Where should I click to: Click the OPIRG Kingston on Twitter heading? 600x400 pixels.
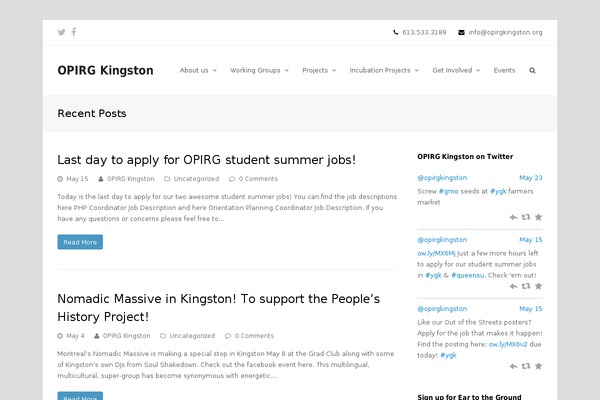point(465,157)
